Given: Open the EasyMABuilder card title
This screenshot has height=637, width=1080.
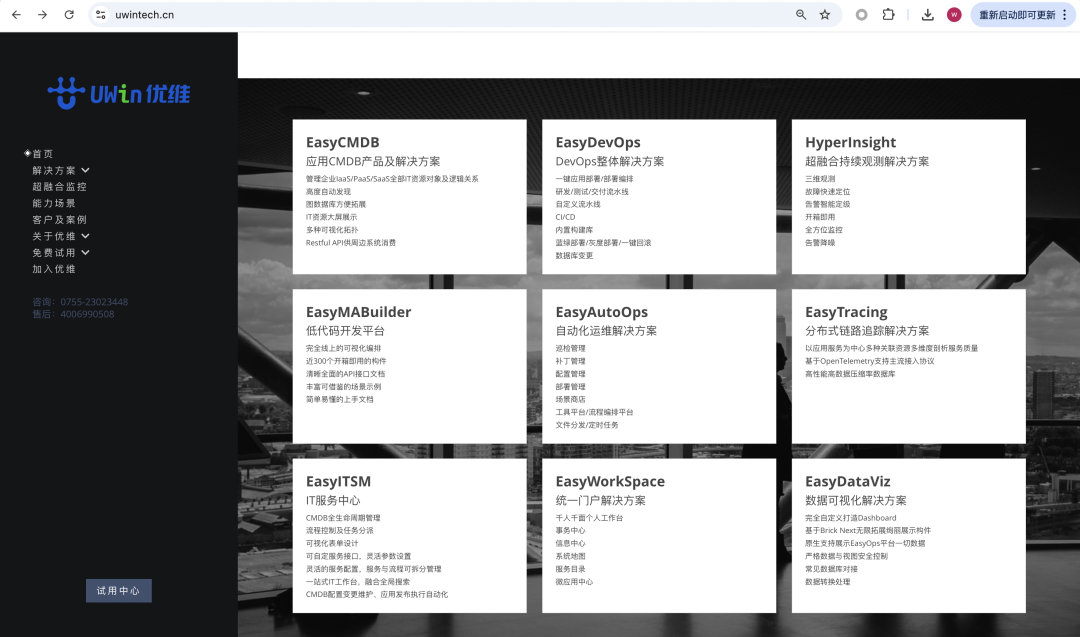Looking at the screenshot, I should 358,312.
